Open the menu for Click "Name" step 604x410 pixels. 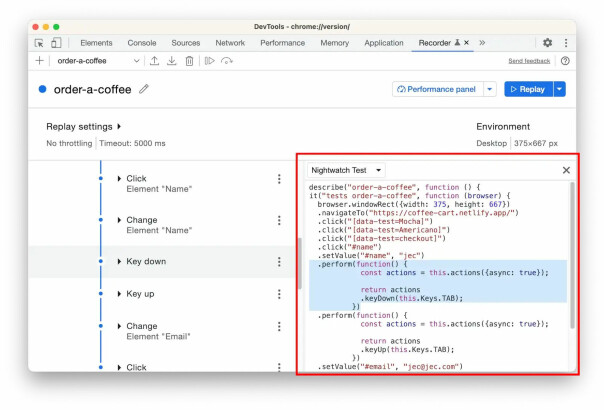[279, 179]
